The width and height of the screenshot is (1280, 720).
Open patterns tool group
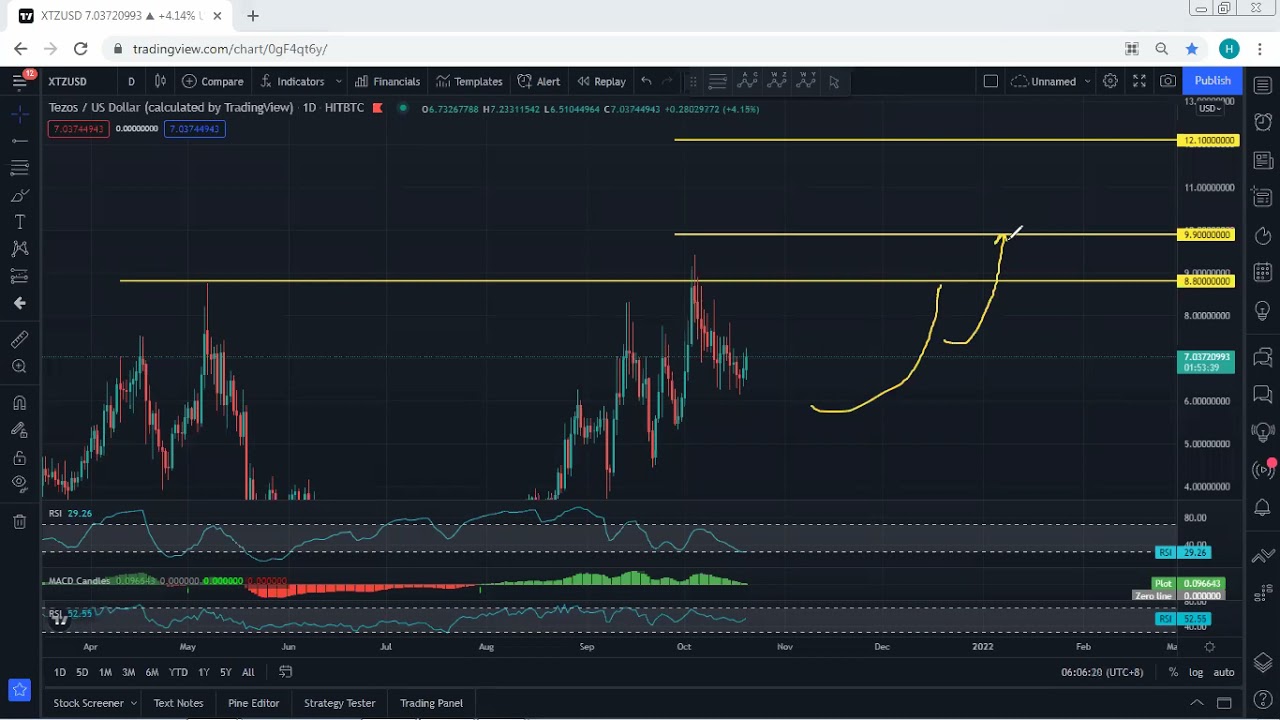[19, 249]
